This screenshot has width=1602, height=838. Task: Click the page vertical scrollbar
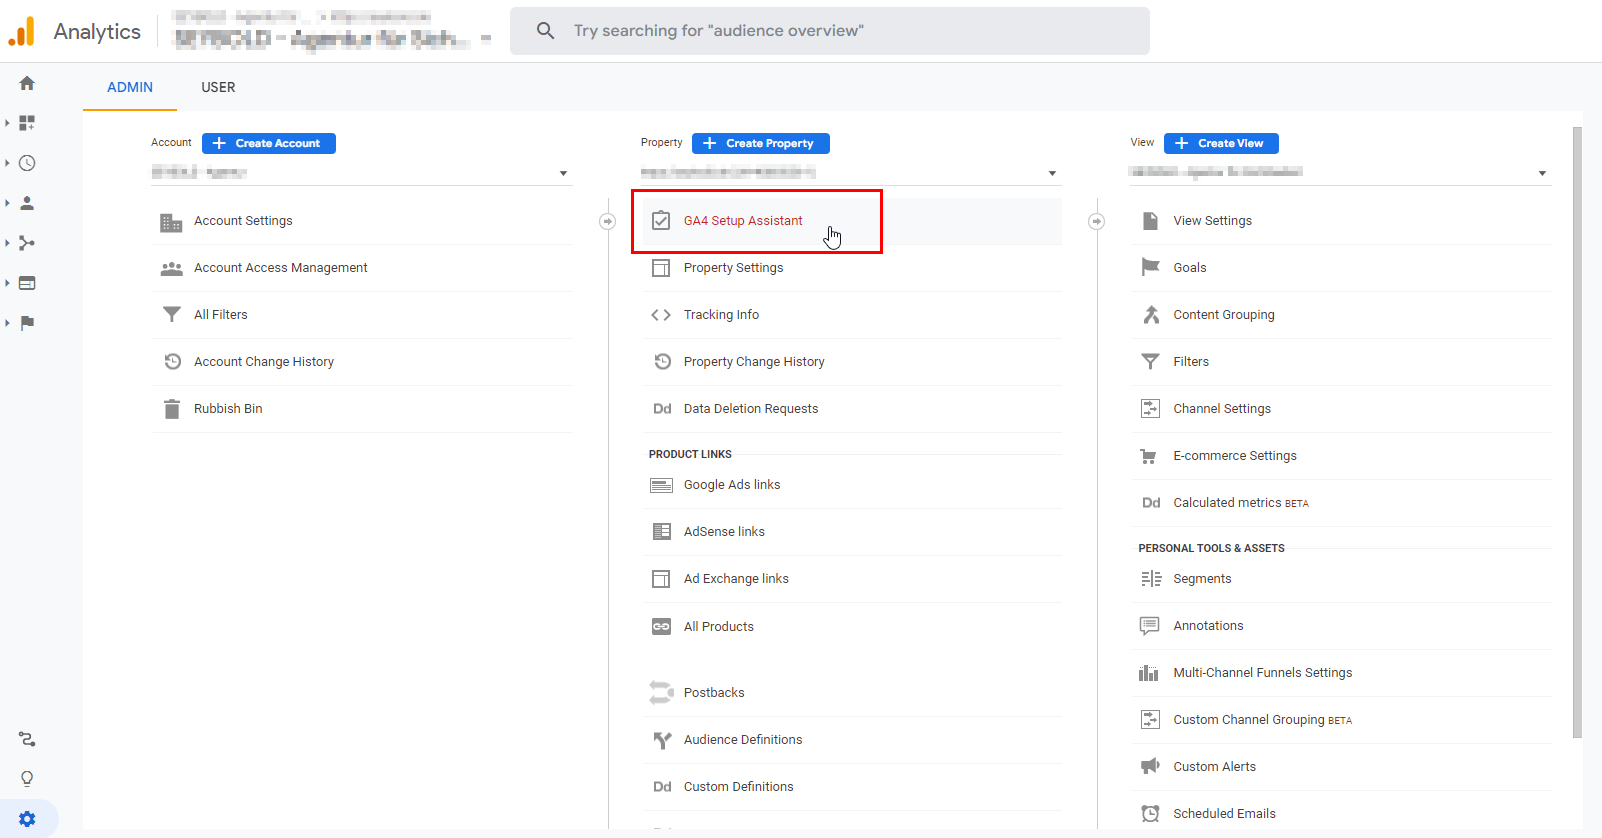[x=1577, y=432]
